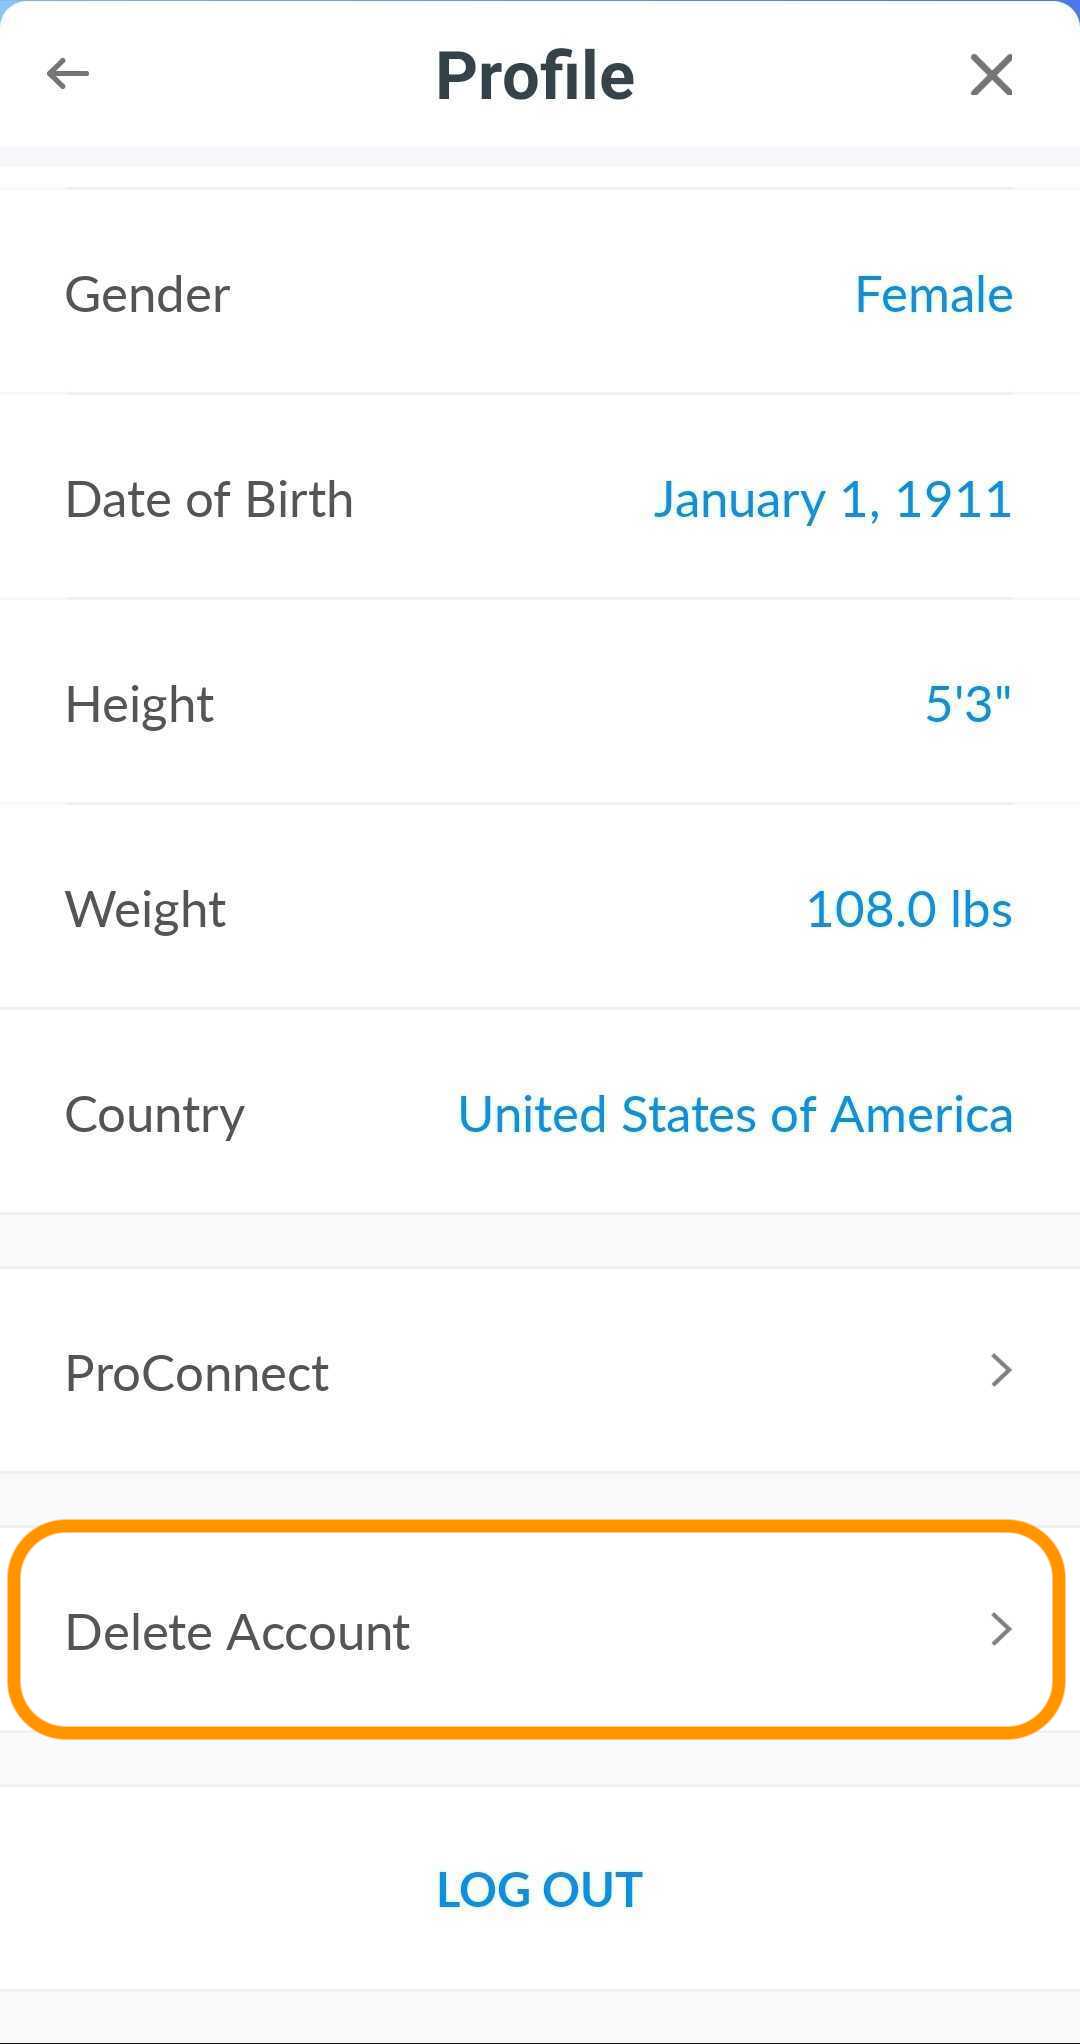
Task: Tap the Weight label
Action: [146, 910]
